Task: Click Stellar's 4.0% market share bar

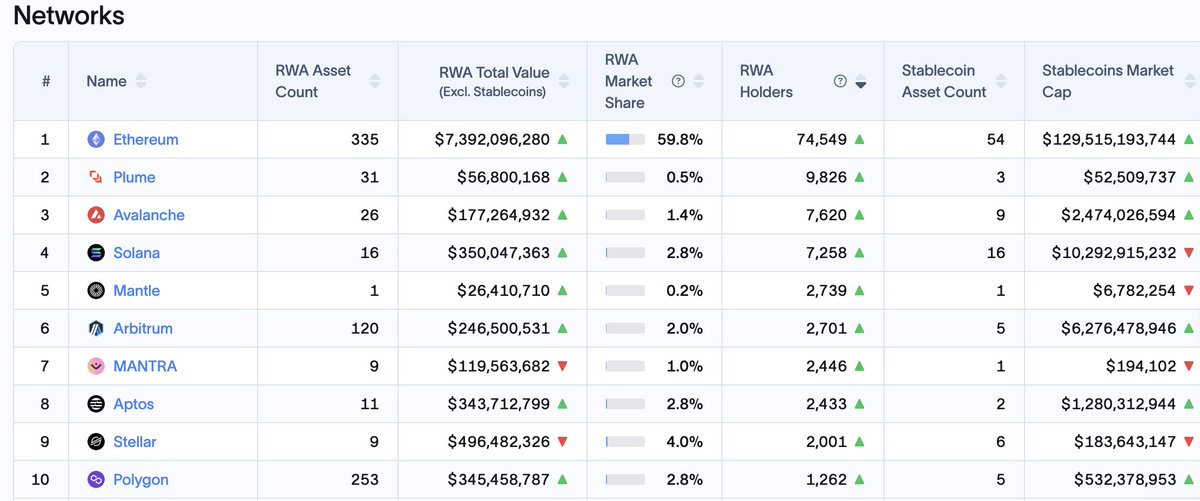Action: coord(625,442)
